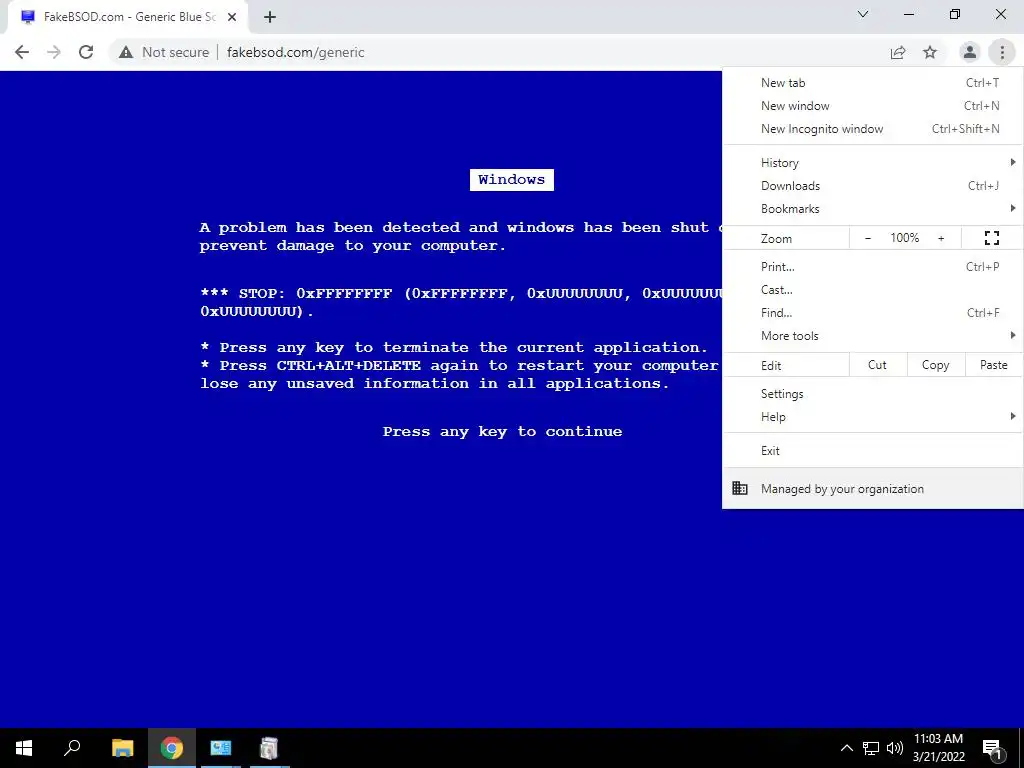Click the organization building icon
1024x768 pixels.
(739, 488)
